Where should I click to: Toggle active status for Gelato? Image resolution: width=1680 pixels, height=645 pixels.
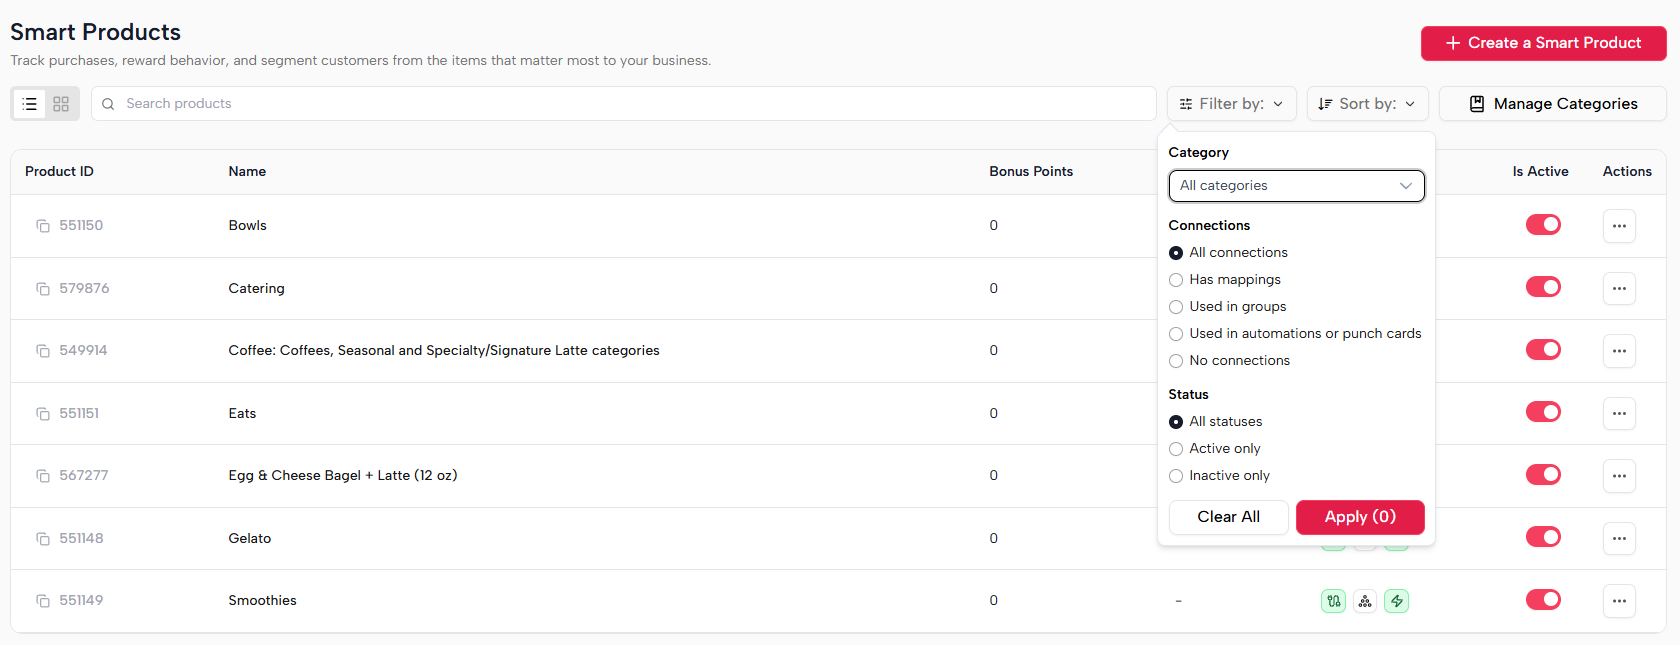[1543, 537]
